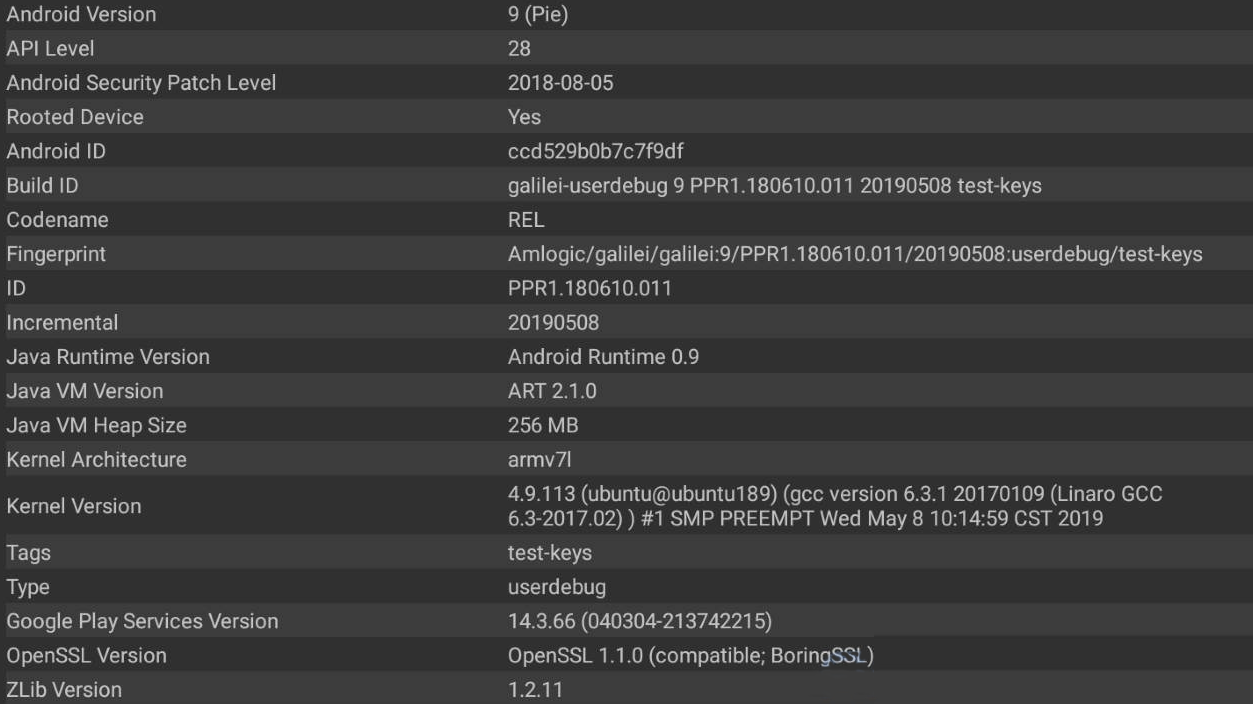
Task: Select the Java VM Heap Size row
Action: (626, 425)
